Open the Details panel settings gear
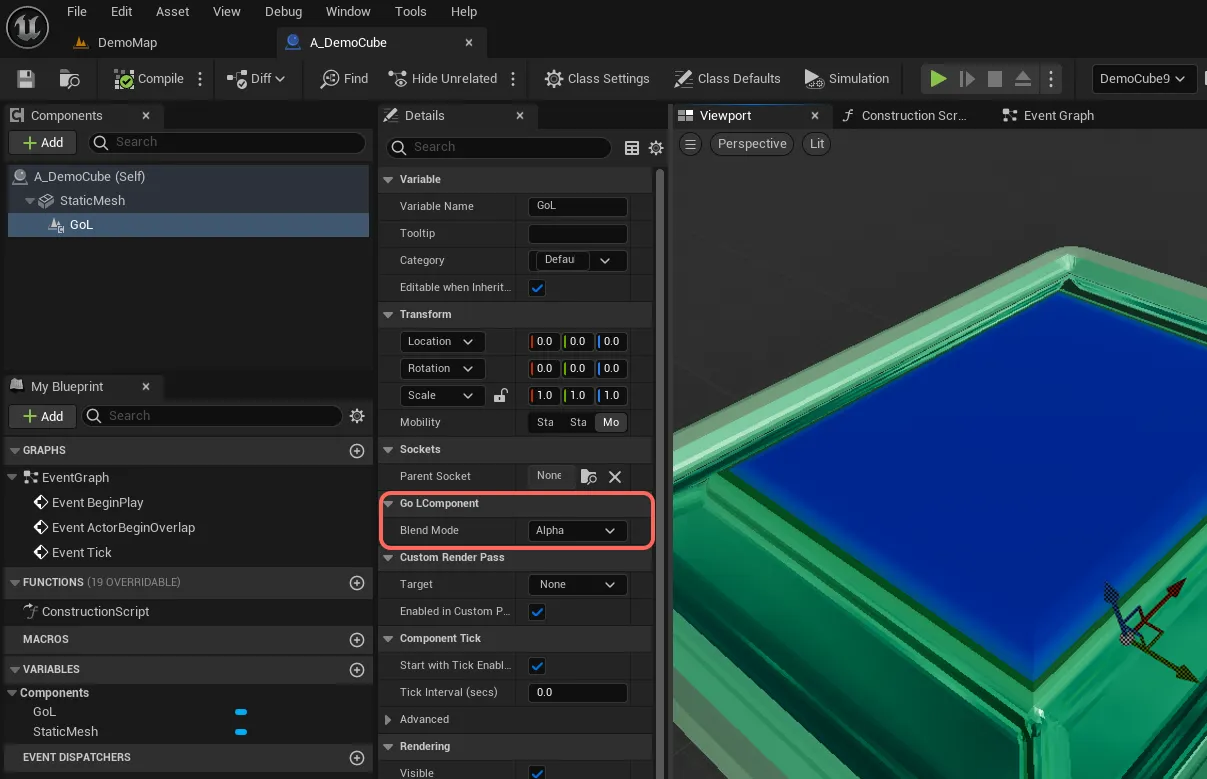 (x=656, y=148)
